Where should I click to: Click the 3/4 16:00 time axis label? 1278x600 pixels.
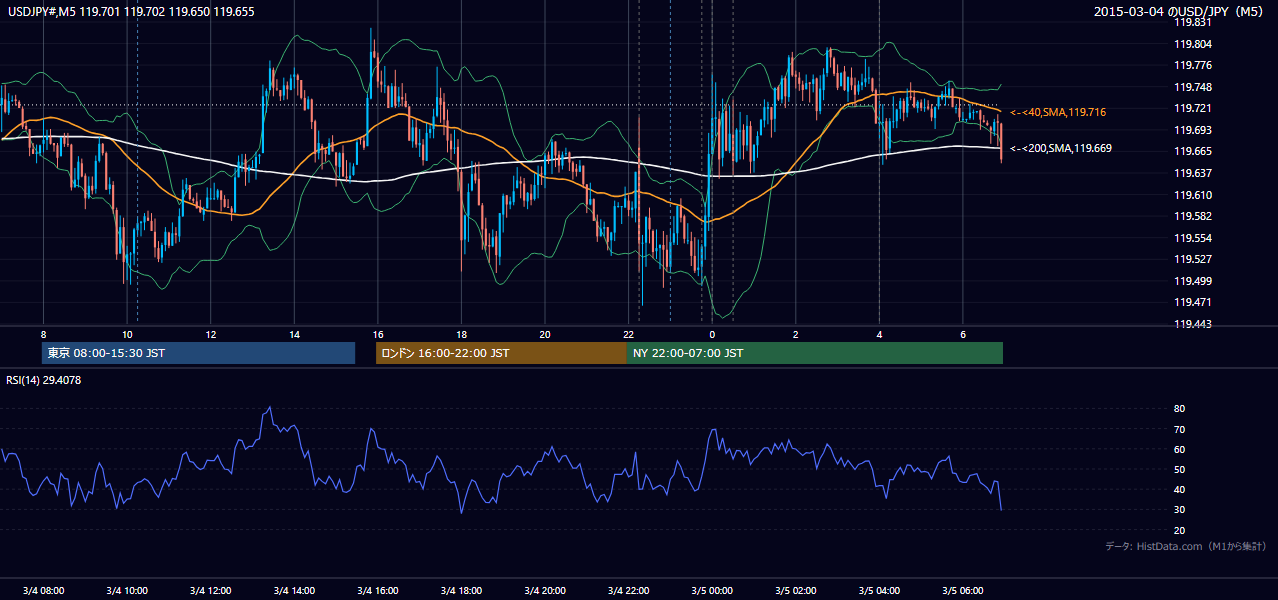[x=377, y=590]
